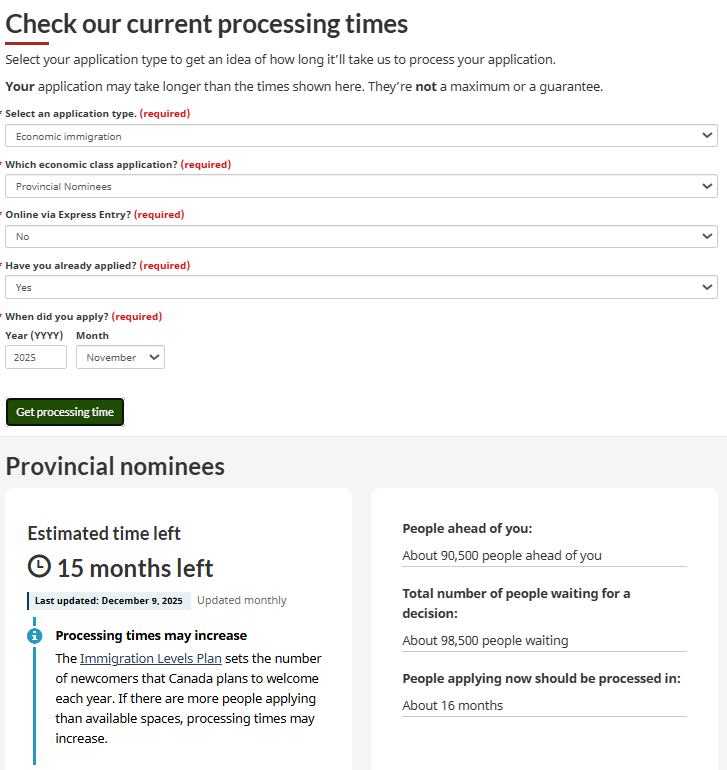727x770 pixels.
Task: Click the clock icon beside 15 months left
Action: tap(39, 567)
